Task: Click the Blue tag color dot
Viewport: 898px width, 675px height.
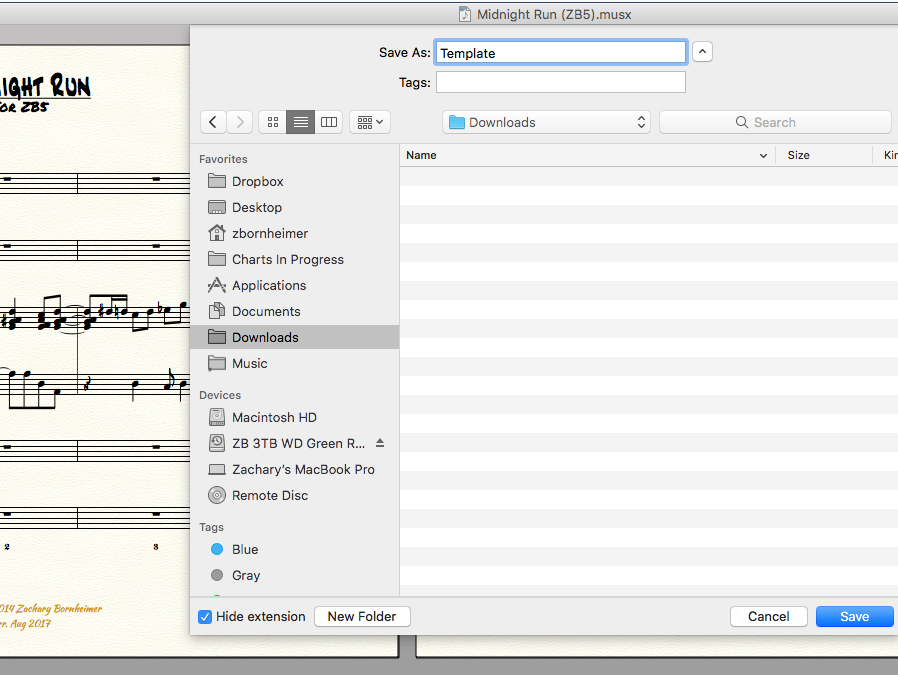Action: coord(217,549)
